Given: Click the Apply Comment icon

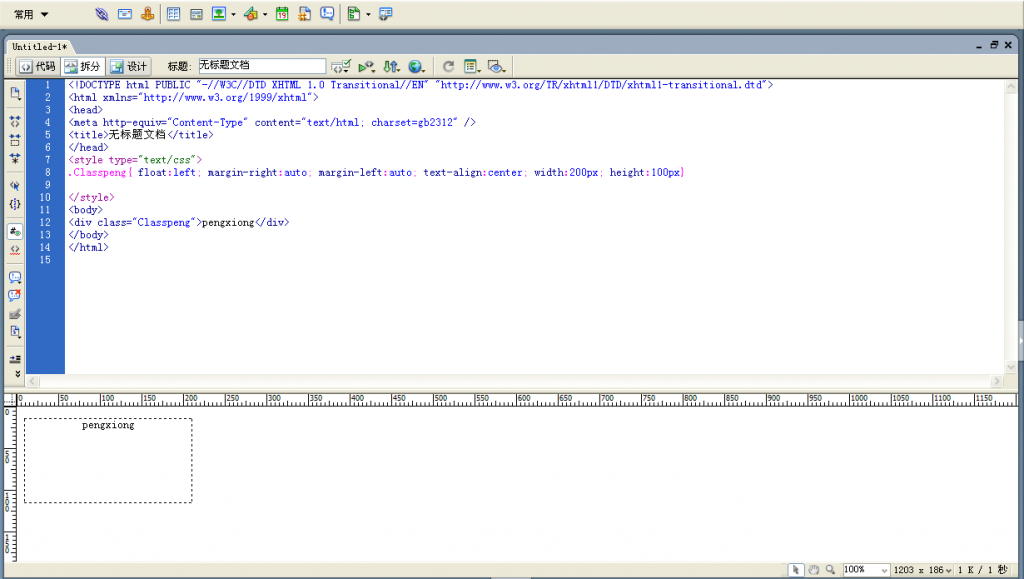Looking at the screenshot, I should (15, 277).
